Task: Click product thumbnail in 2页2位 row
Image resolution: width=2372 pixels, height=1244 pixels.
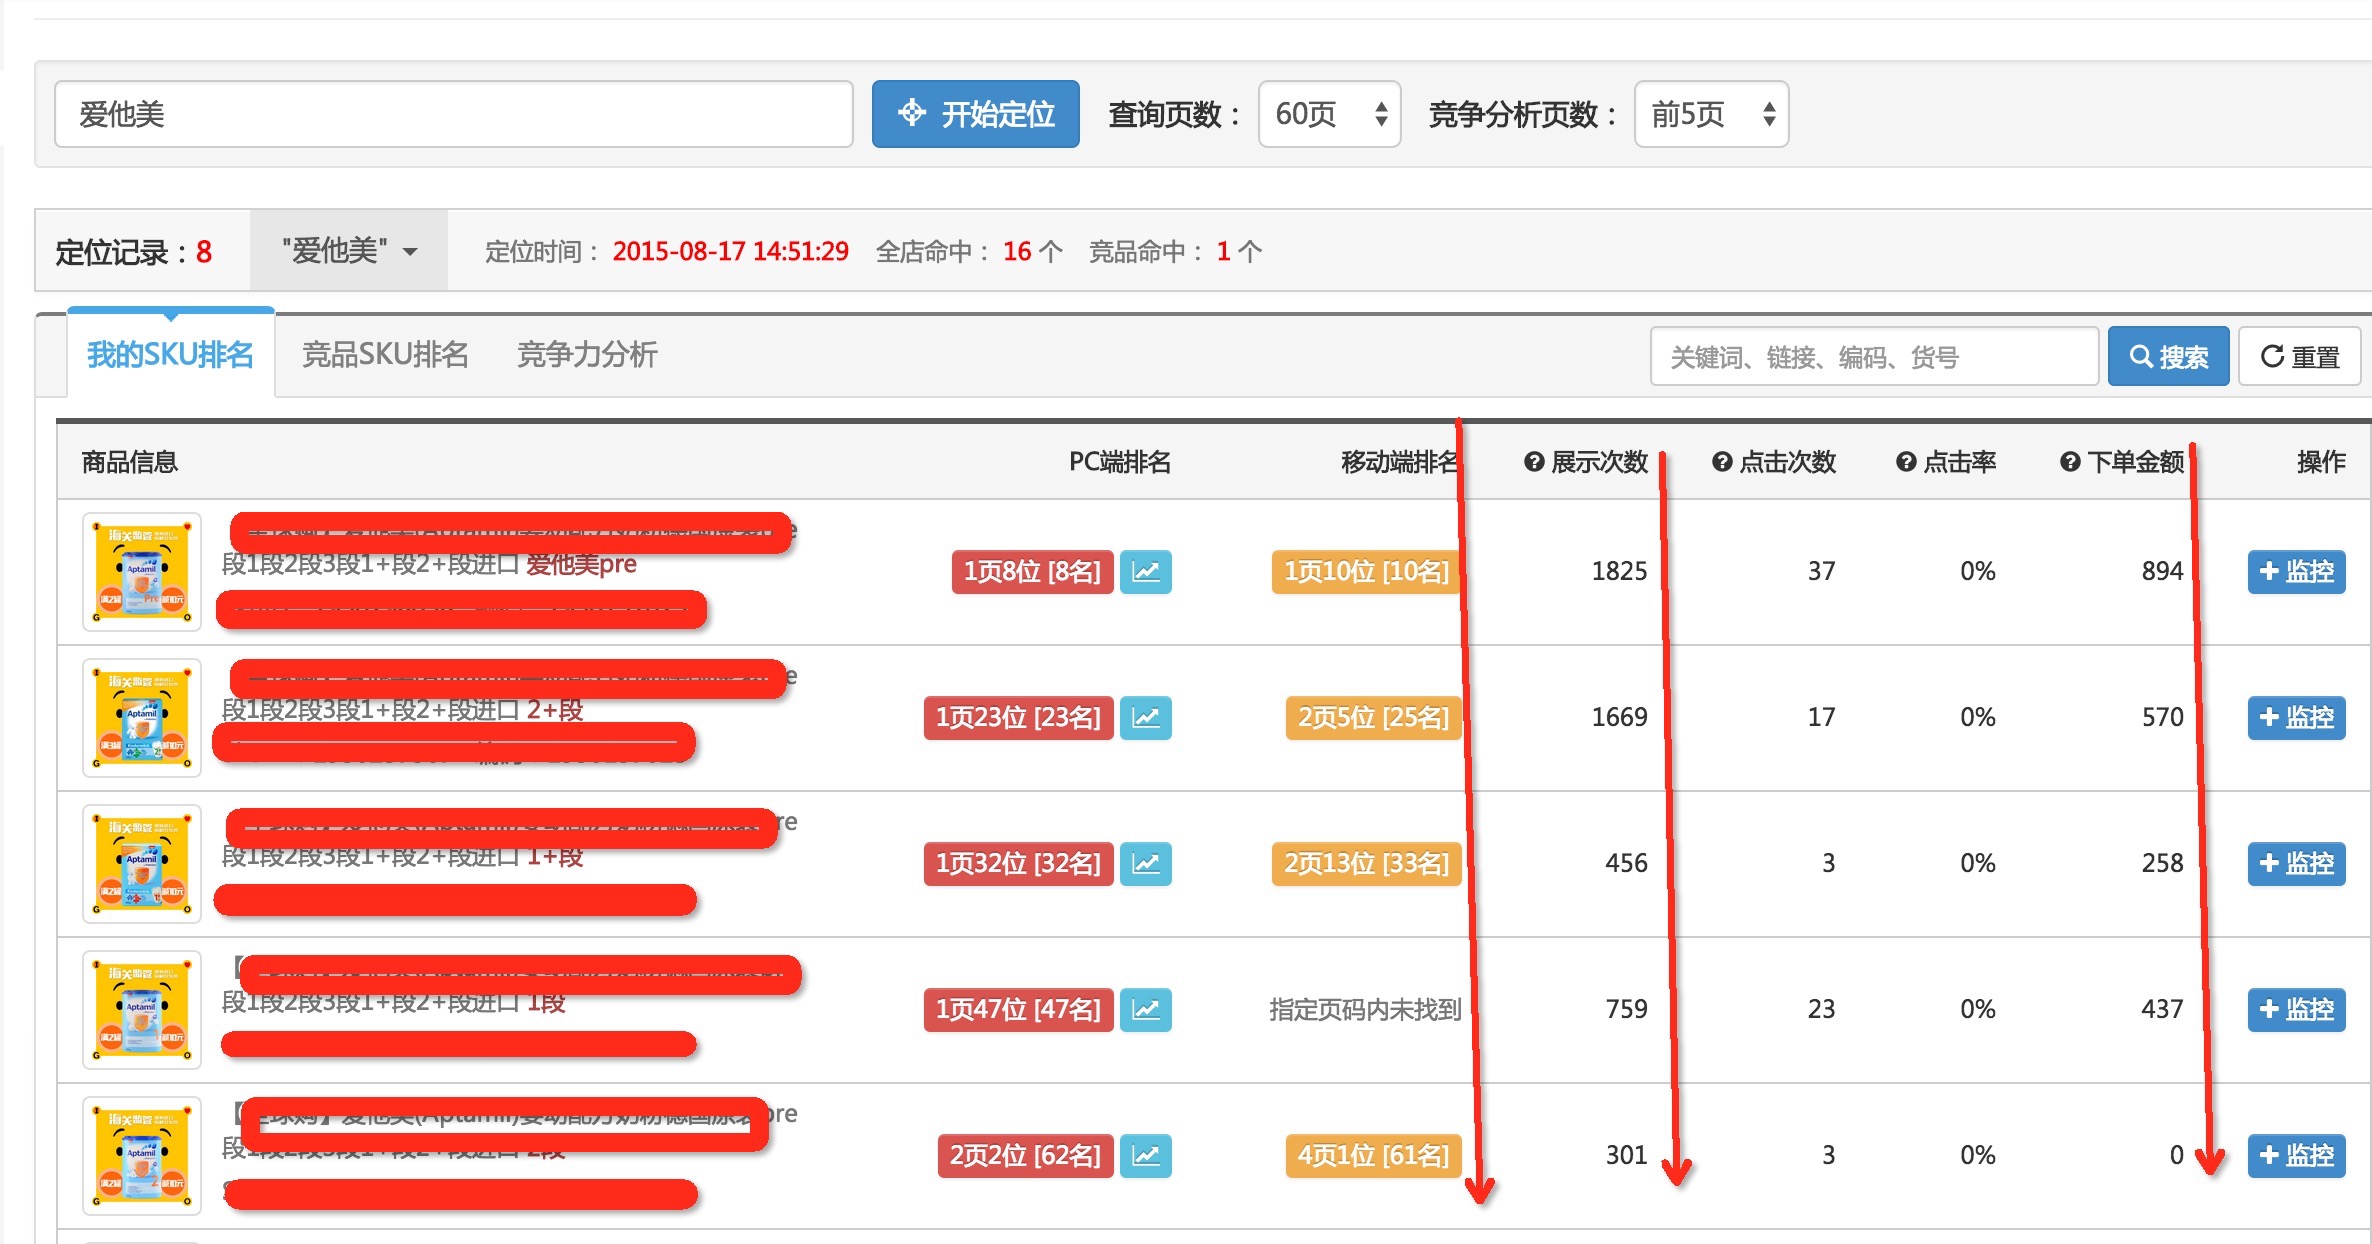Action: coord(142,1156)
